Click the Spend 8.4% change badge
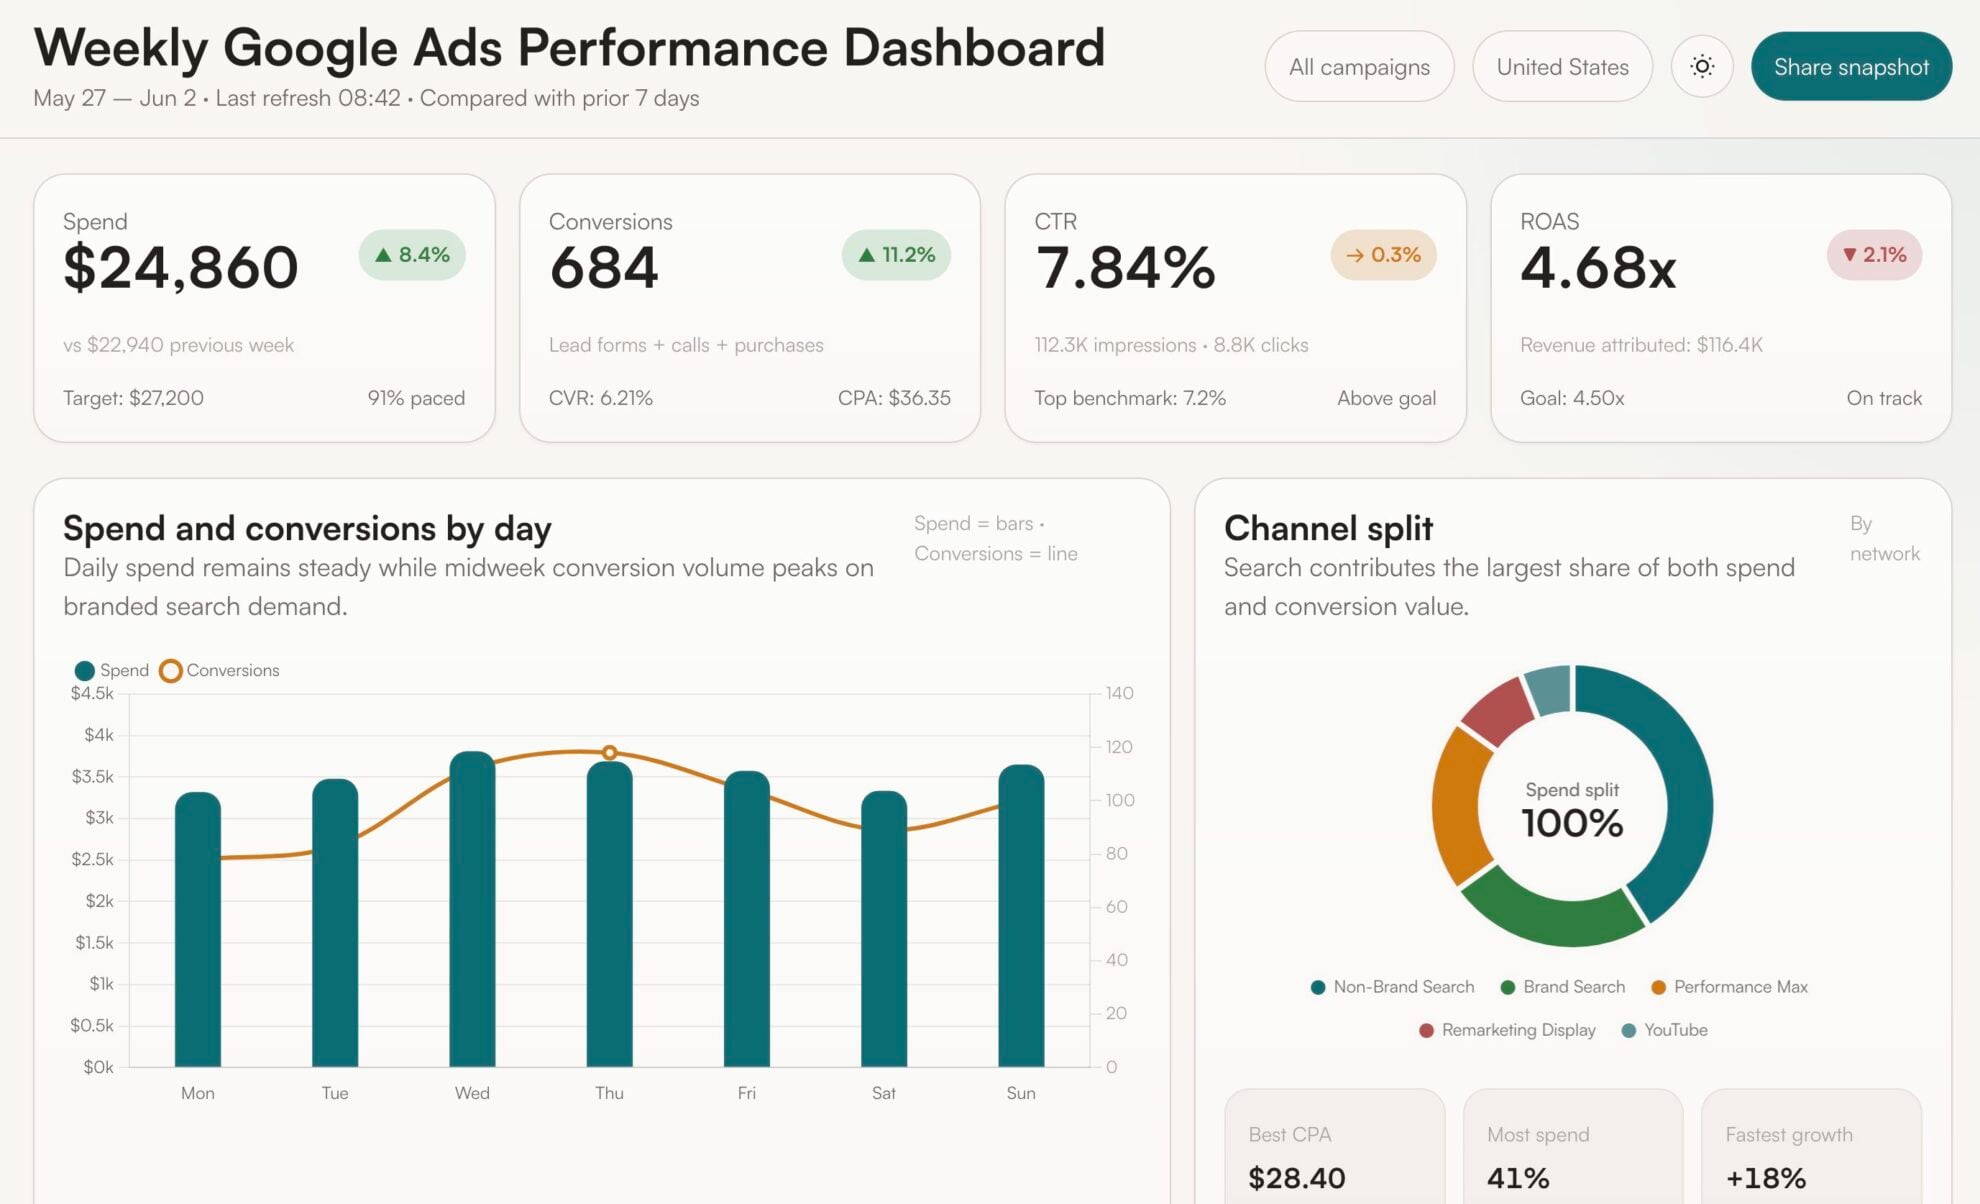 coord(412,255)
